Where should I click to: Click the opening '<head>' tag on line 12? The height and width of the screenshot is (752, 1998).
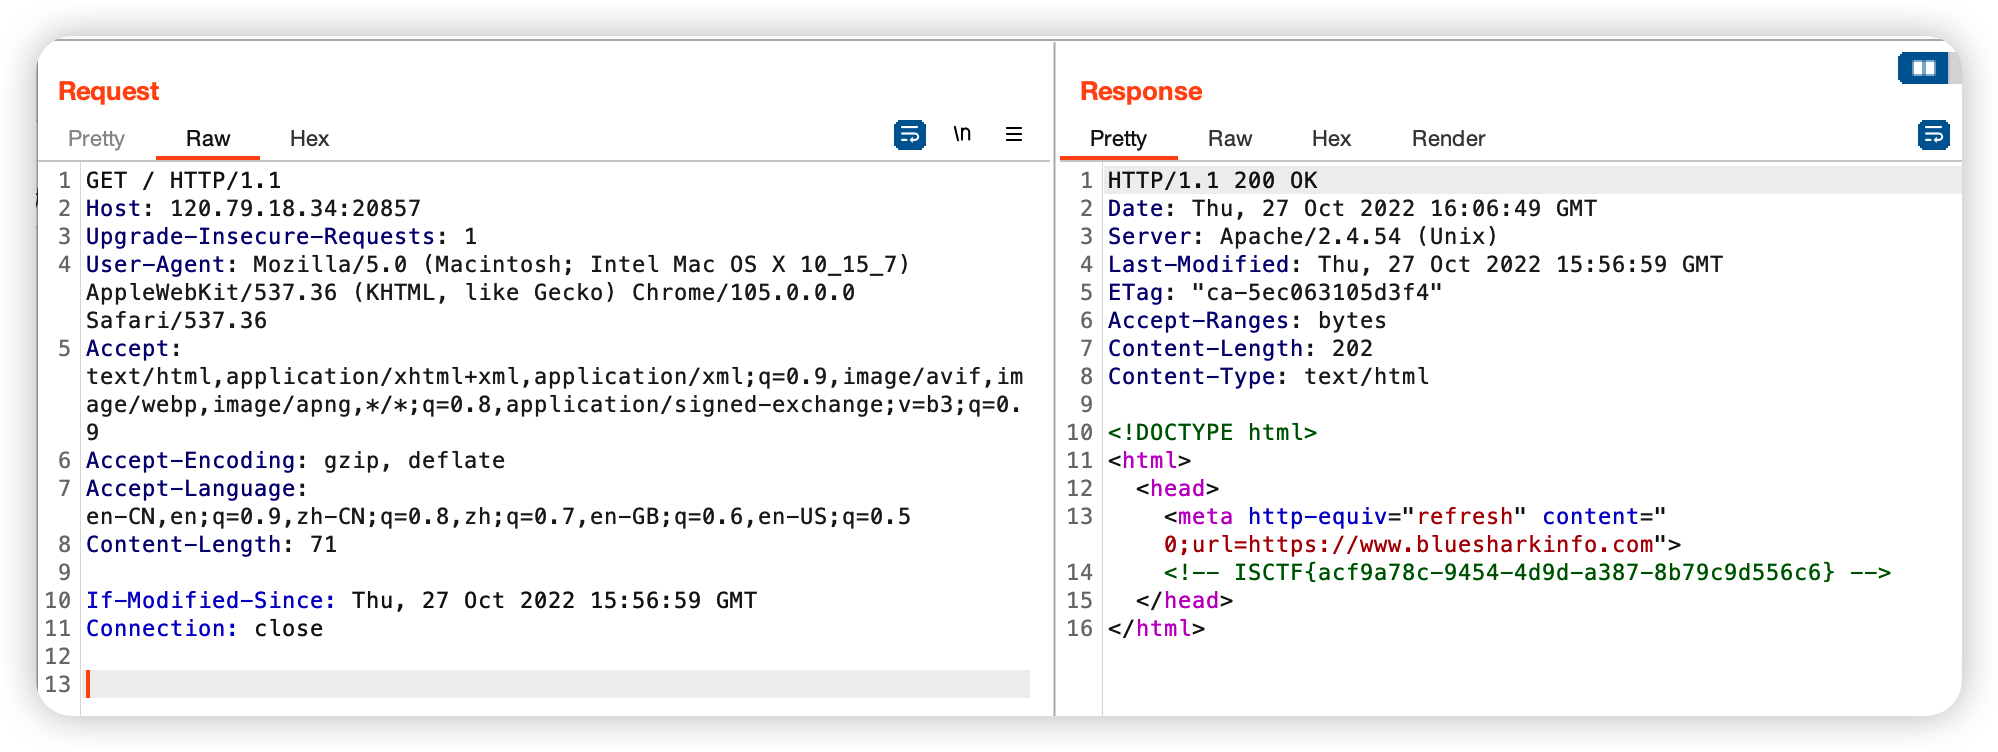coord(1177,488)
